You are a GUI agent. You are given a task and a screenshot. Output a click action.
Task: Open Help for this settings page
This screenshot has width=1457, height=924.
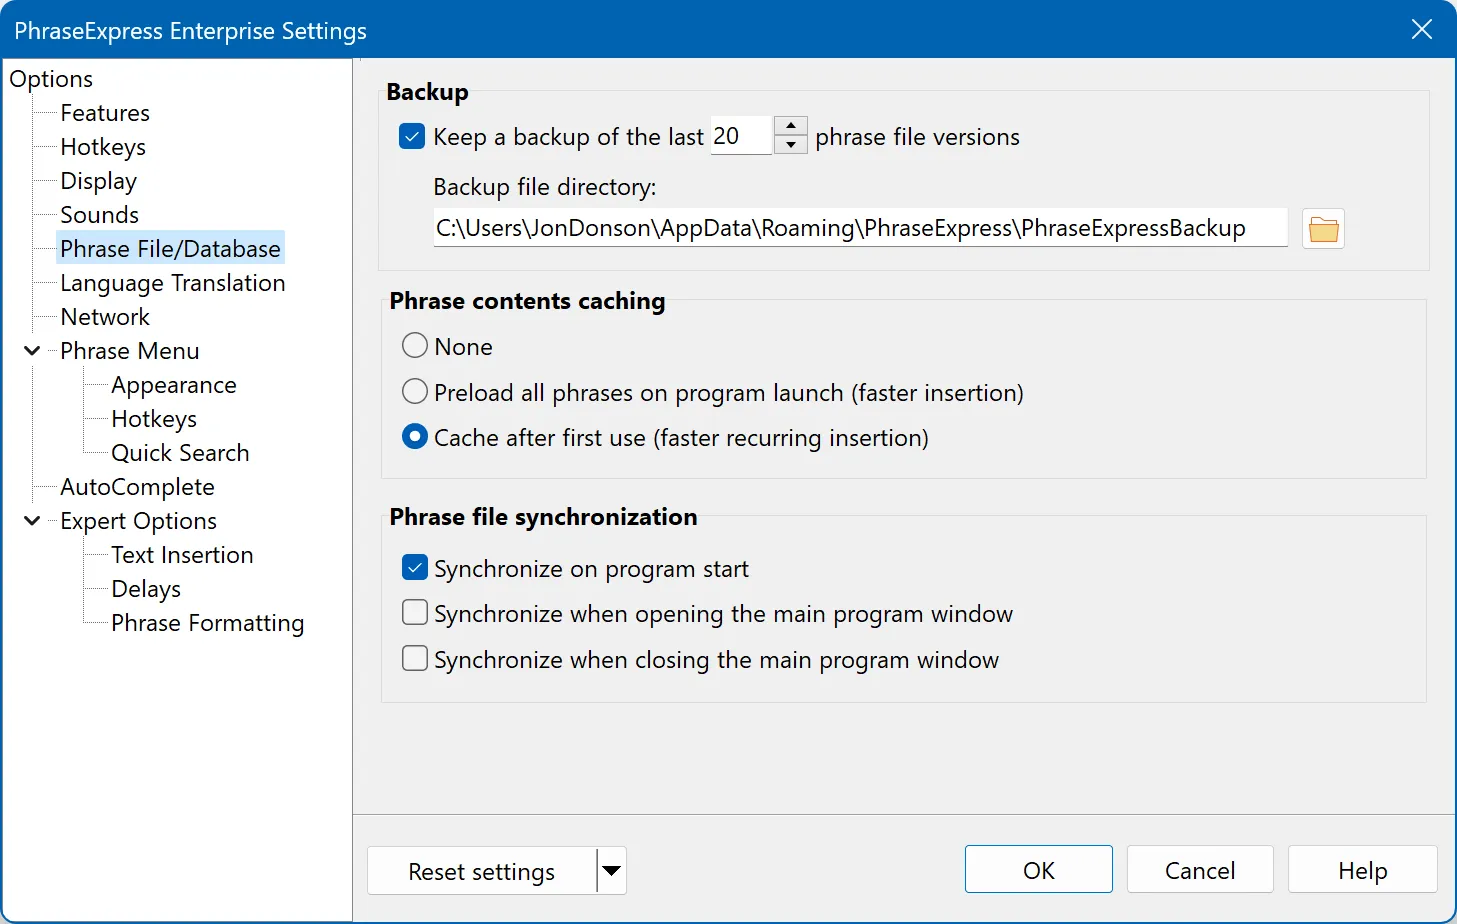[x=1362, y=870]
